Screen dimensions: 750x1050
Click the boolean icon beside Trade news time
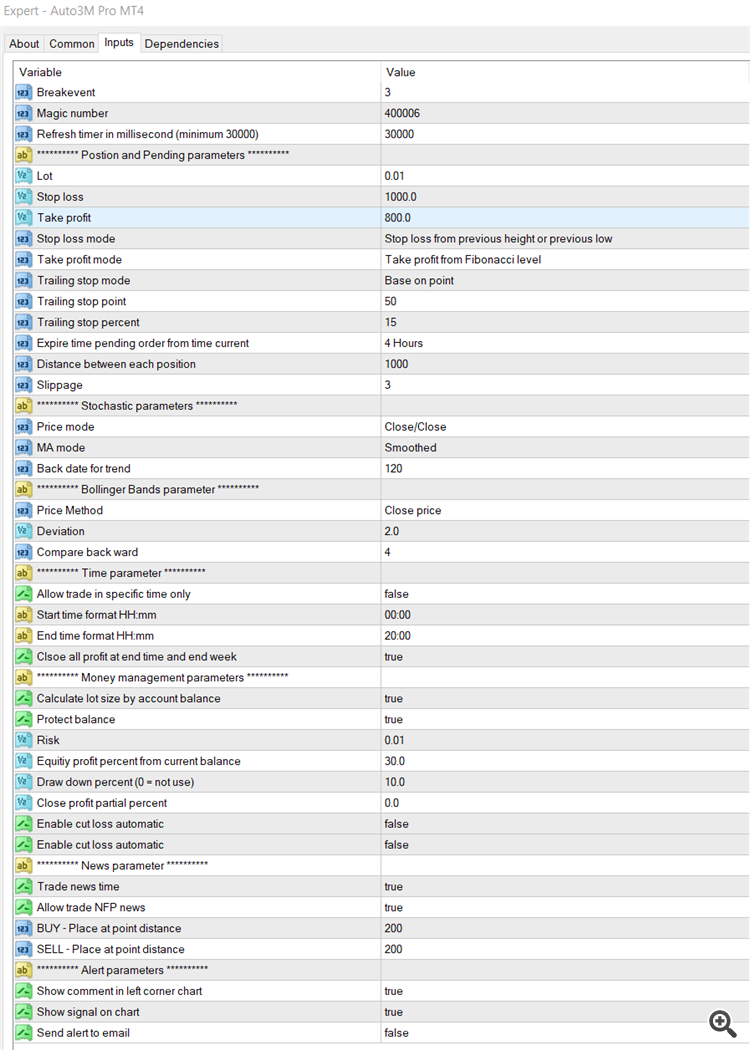pos(23,887)
